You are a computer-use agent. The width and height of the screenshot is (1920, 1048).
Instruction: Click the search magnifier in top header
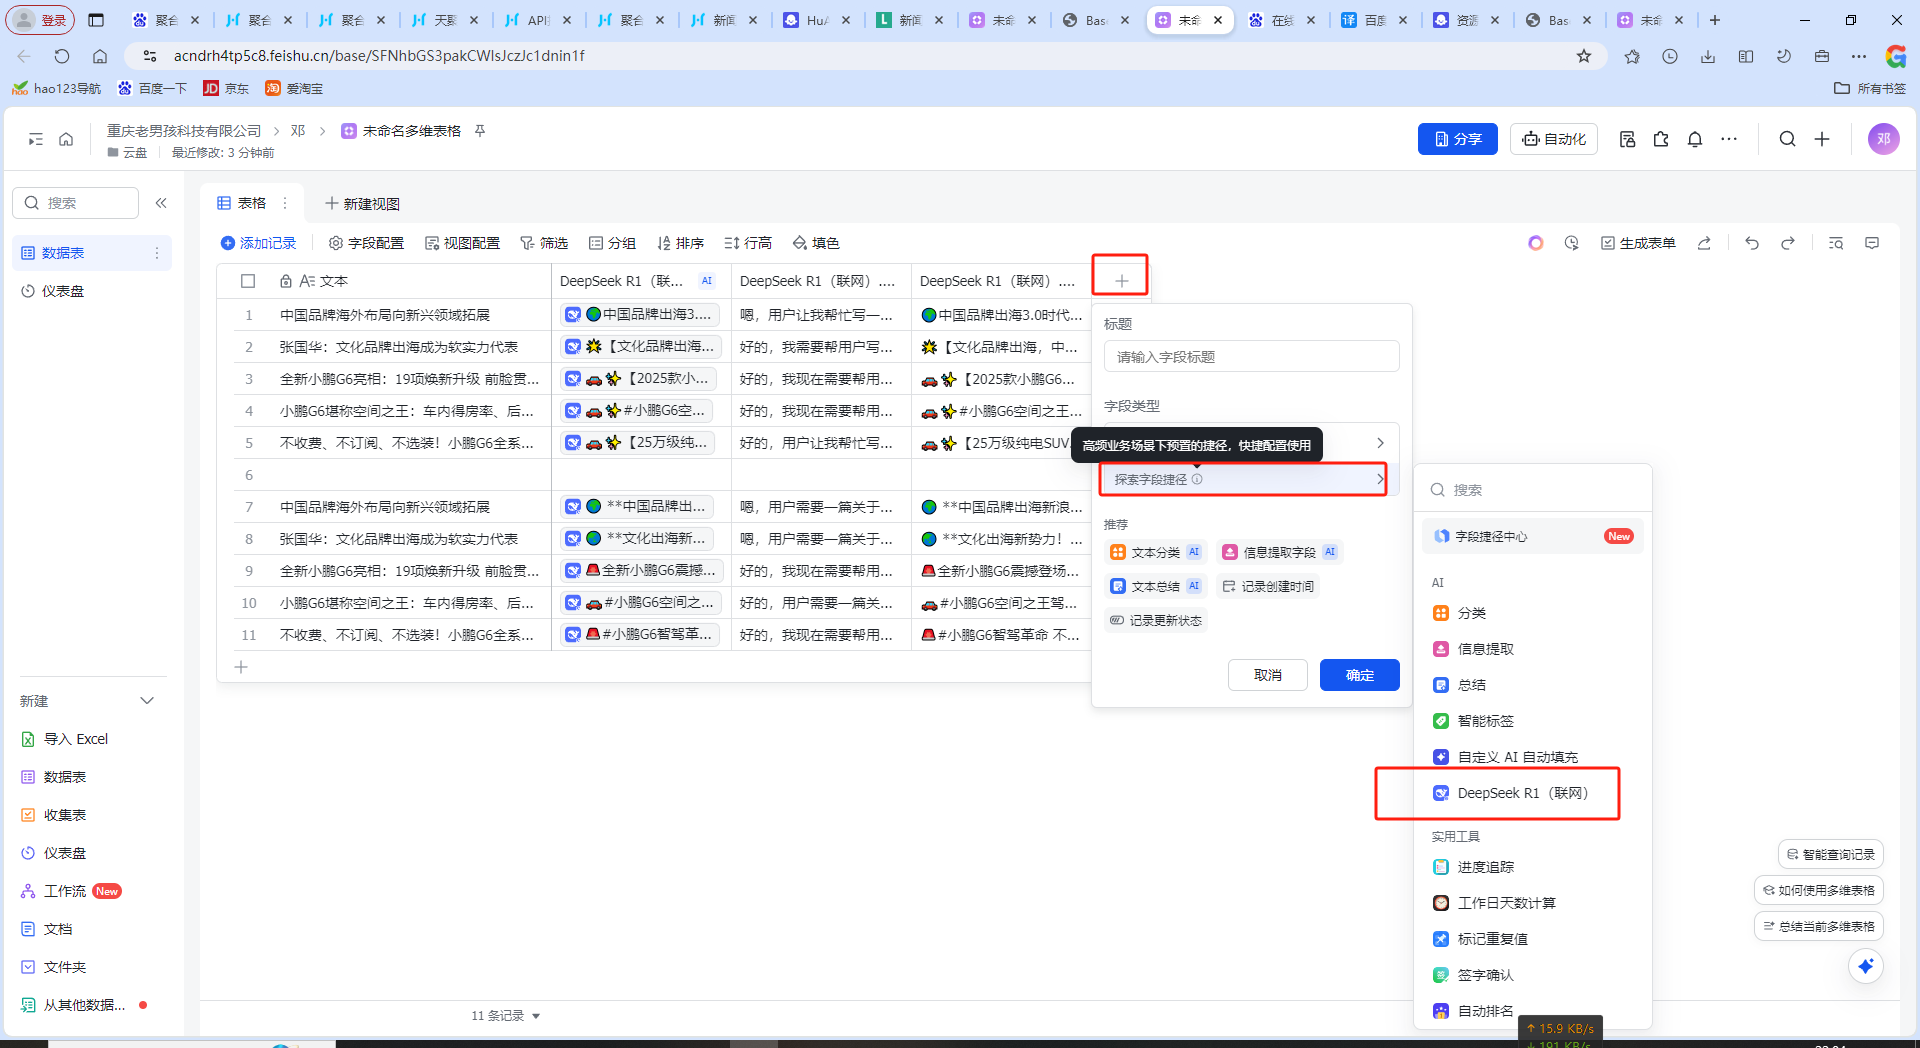(1787, 139)
